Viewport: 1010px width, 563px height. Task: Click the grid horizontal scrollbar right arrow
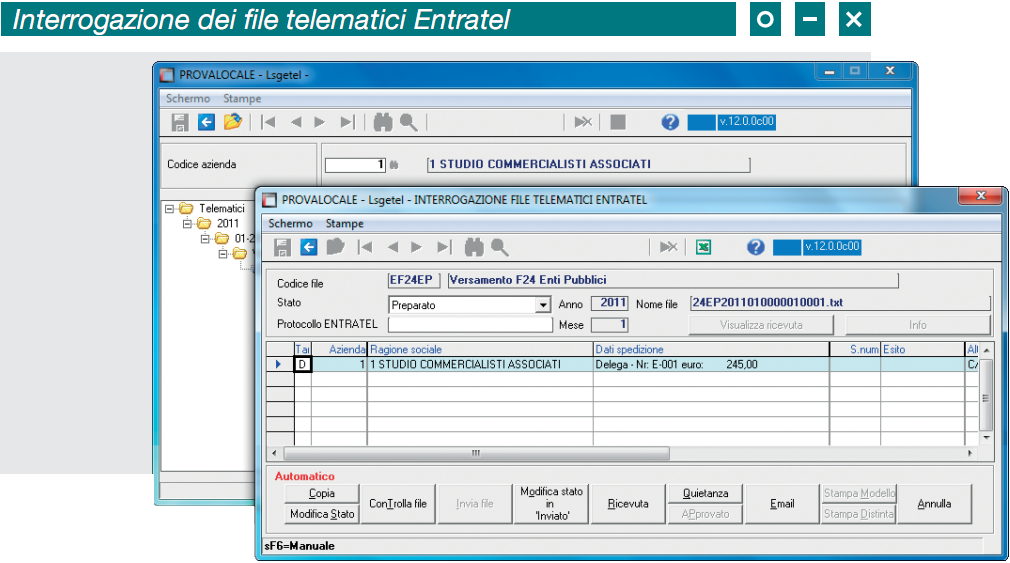point(970,453)
